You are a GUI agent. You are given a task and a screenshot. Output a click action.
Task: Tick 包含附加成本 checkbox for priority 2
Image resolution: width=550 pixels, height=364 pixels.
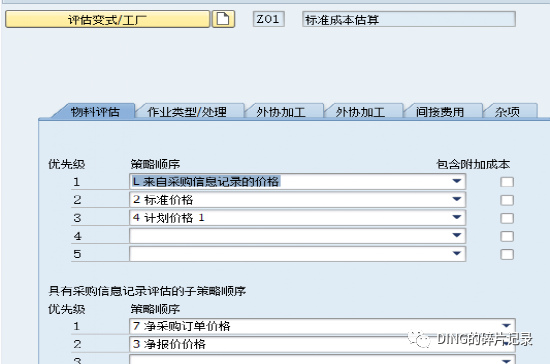tap(507, 200)
